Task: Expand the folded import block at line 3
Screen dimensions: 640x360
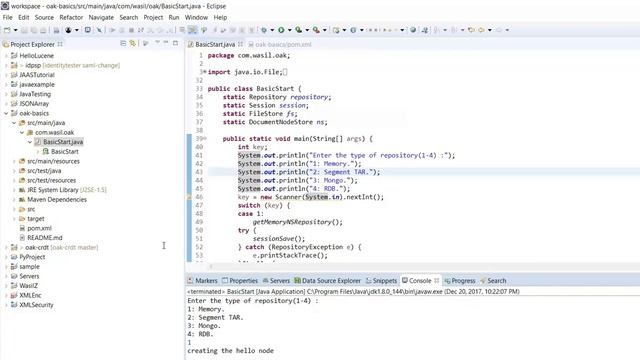Action: pyautogui.click(x=204, y=72)
